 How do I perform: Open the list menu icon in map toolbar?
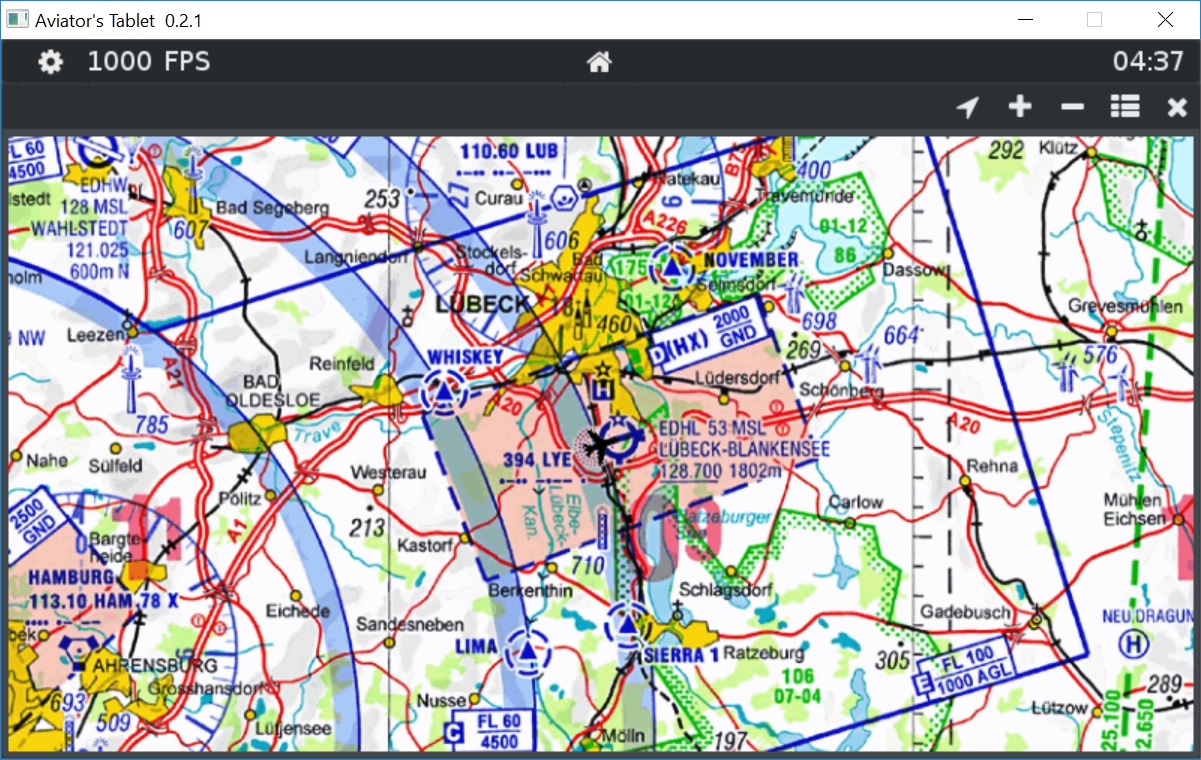(x=1125, y=107)
